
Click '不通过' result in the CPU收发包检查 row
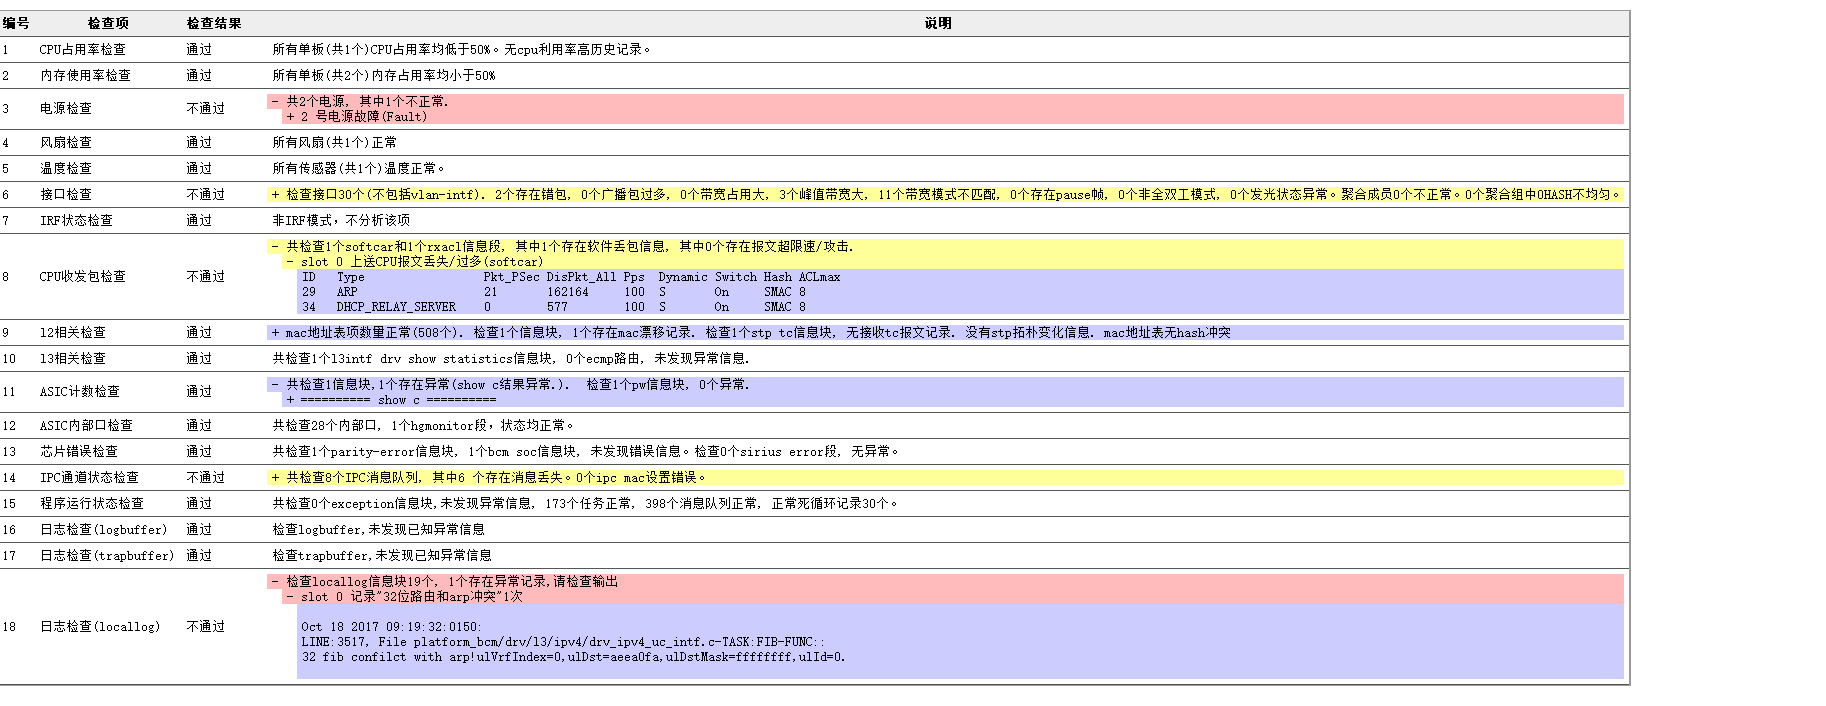[x=206, y=276]
